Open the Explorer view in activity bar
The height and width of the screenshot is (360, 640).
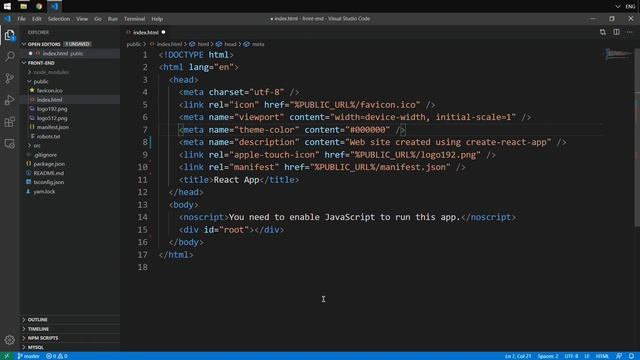pyautogui.click(x=9, y=36)
